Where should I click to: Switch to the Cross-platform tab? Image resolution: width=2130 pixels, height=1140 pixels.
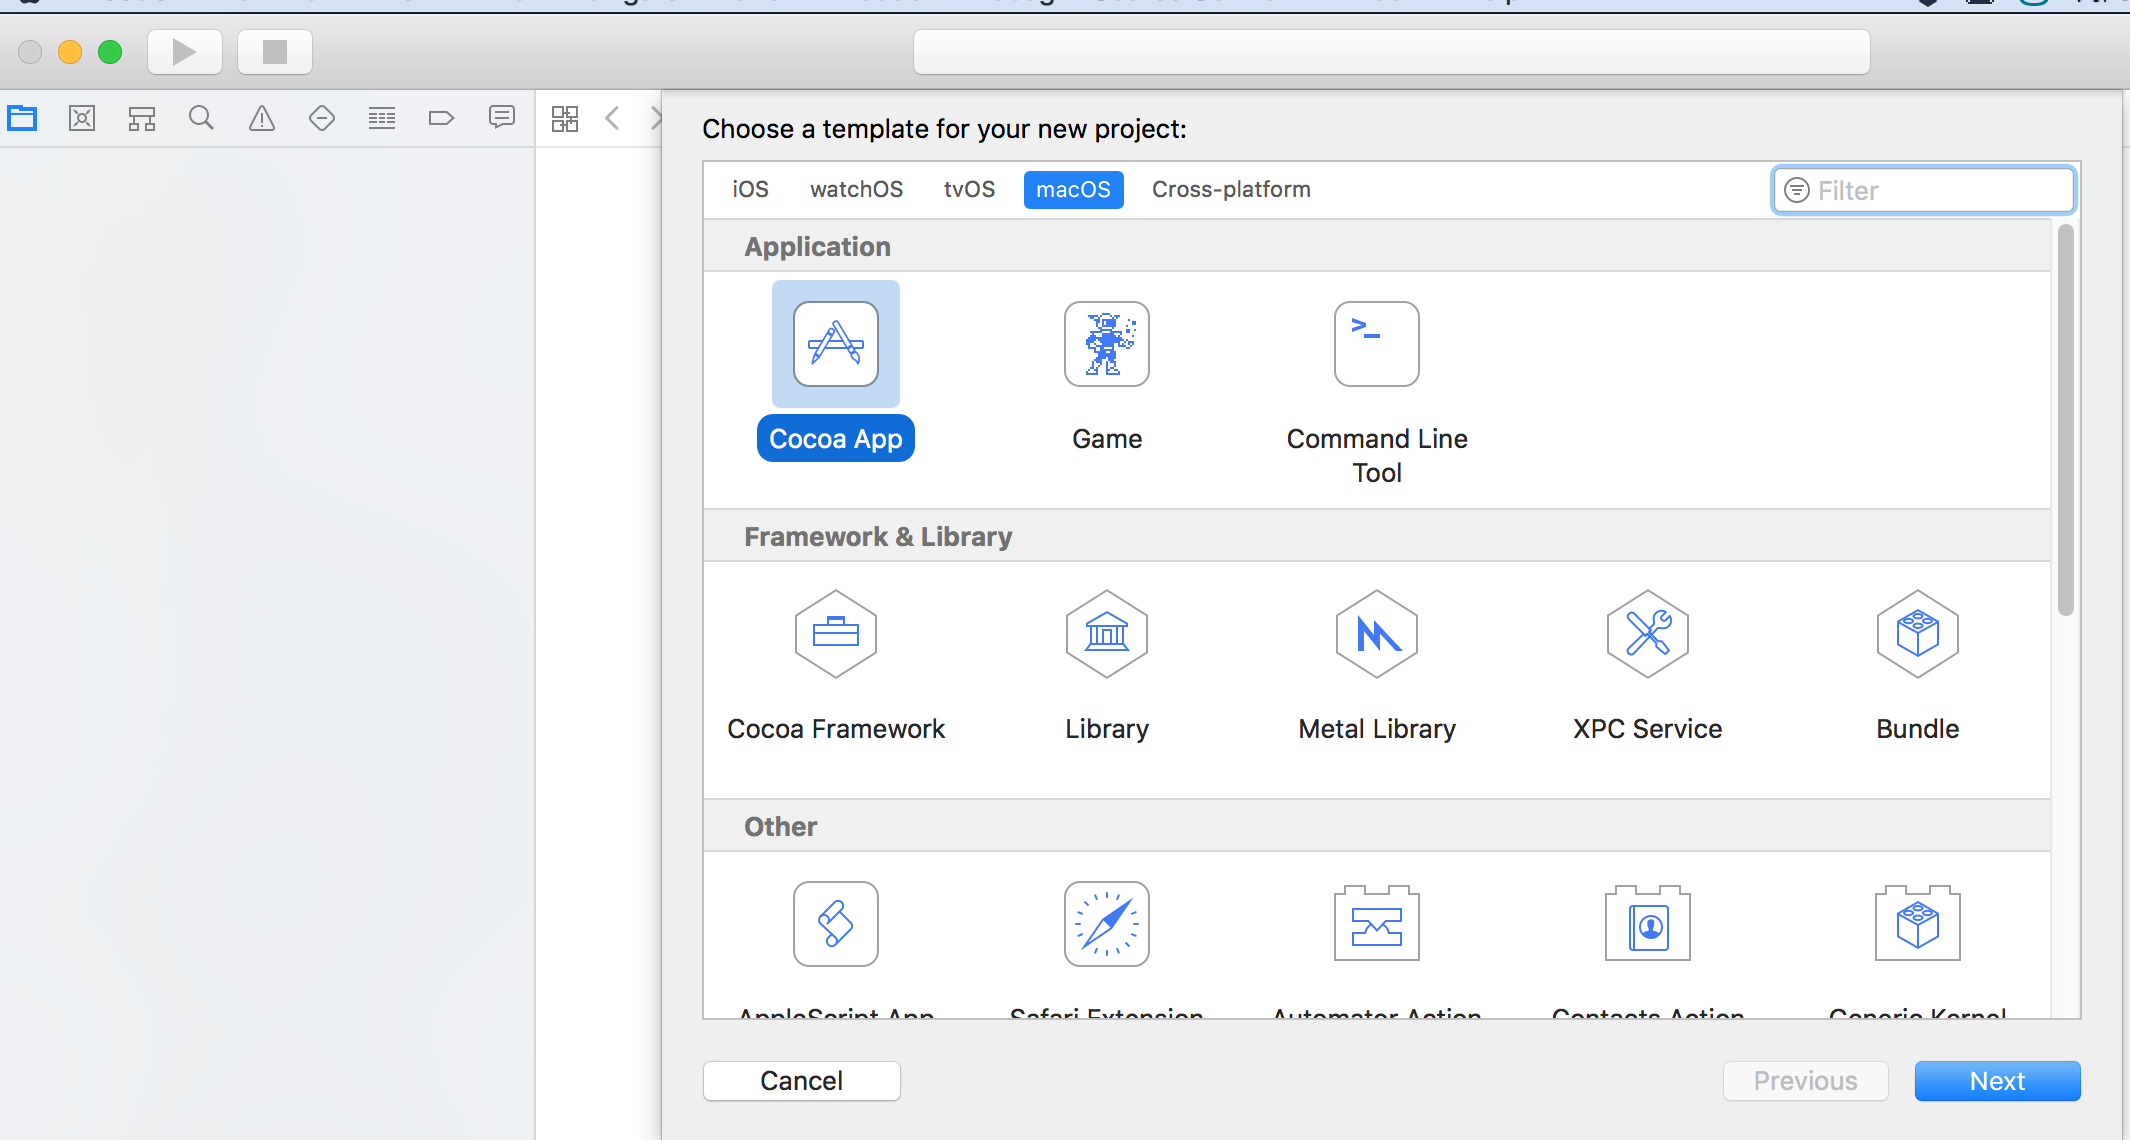point(1230,190)
